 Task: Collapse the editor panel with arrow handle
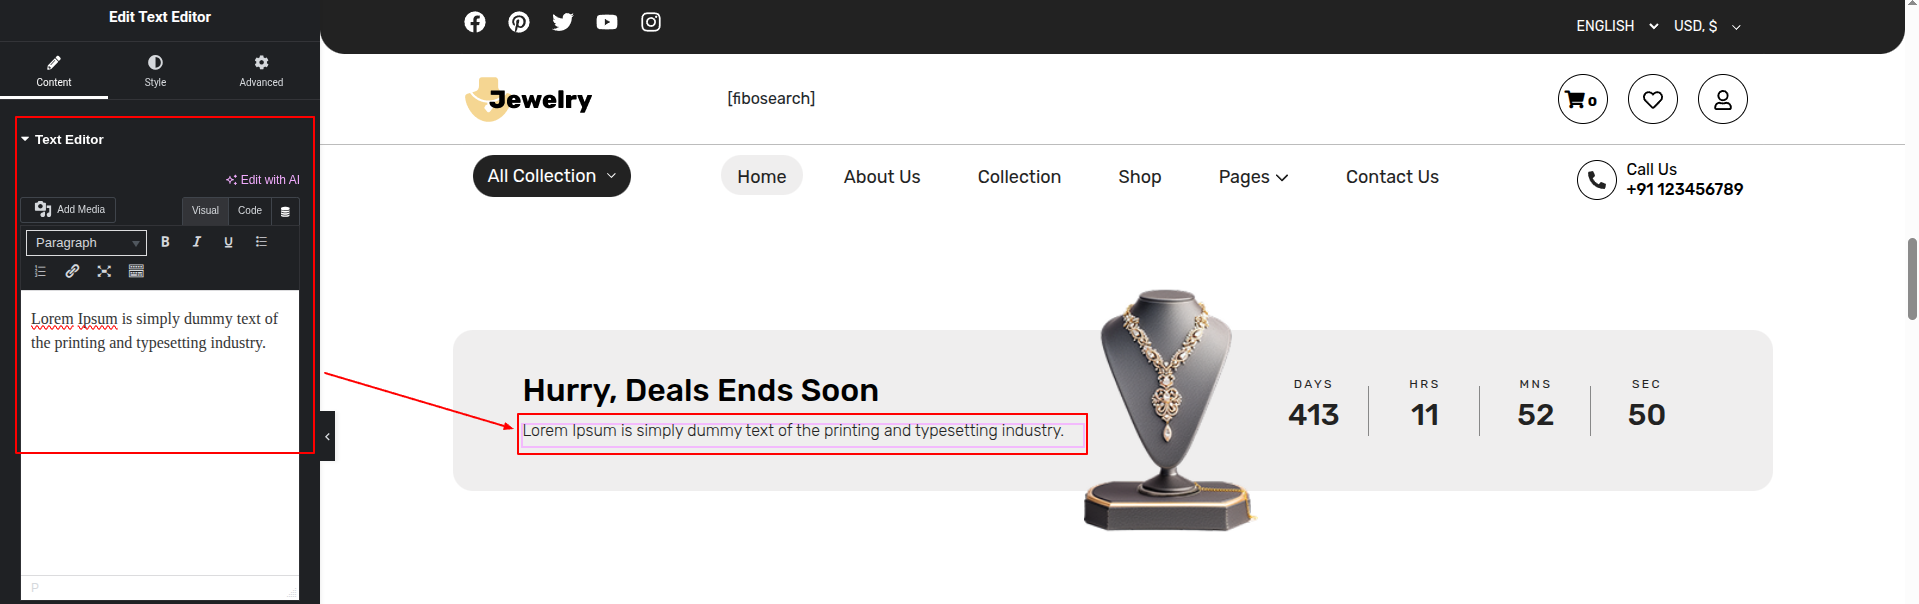tap(327, 436)
